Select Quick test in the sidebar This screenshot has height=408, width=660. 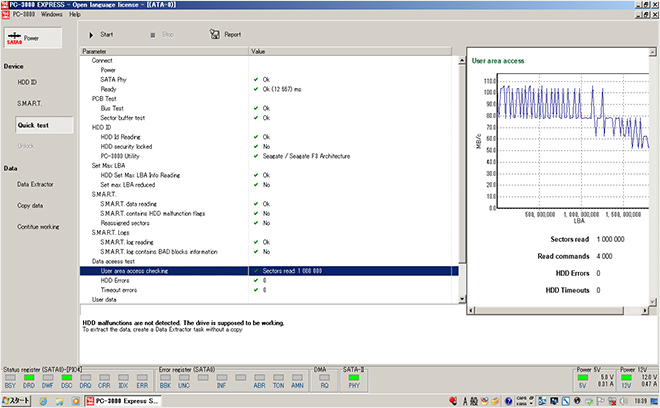click(x=44, y=125)
